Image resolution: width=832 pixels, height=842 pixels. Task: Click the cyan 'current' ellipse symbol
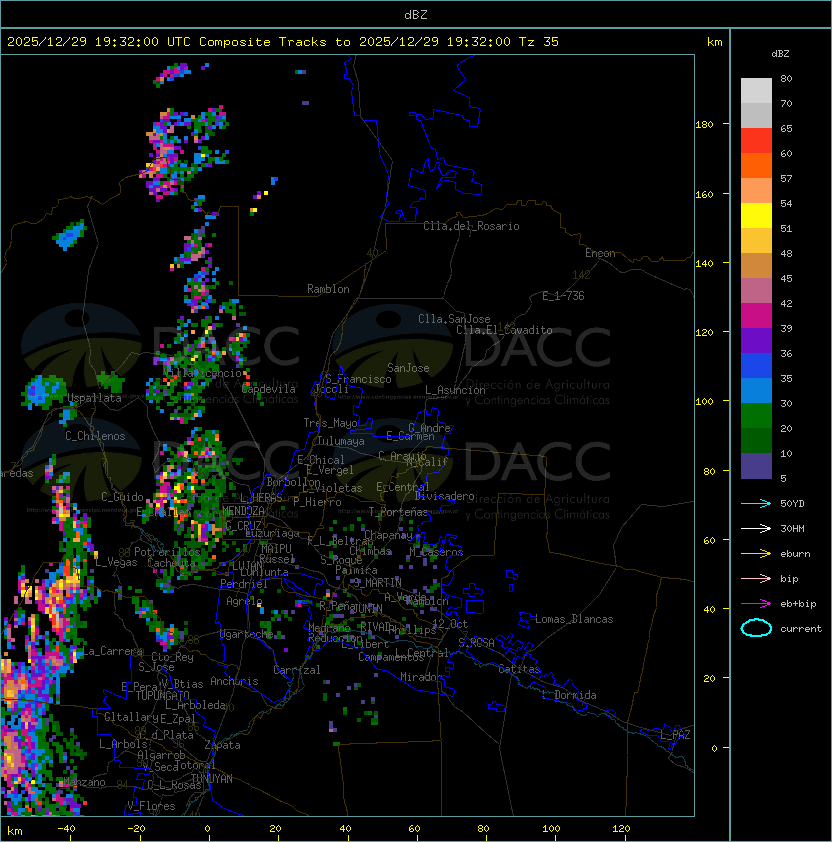tap(756, 628)
